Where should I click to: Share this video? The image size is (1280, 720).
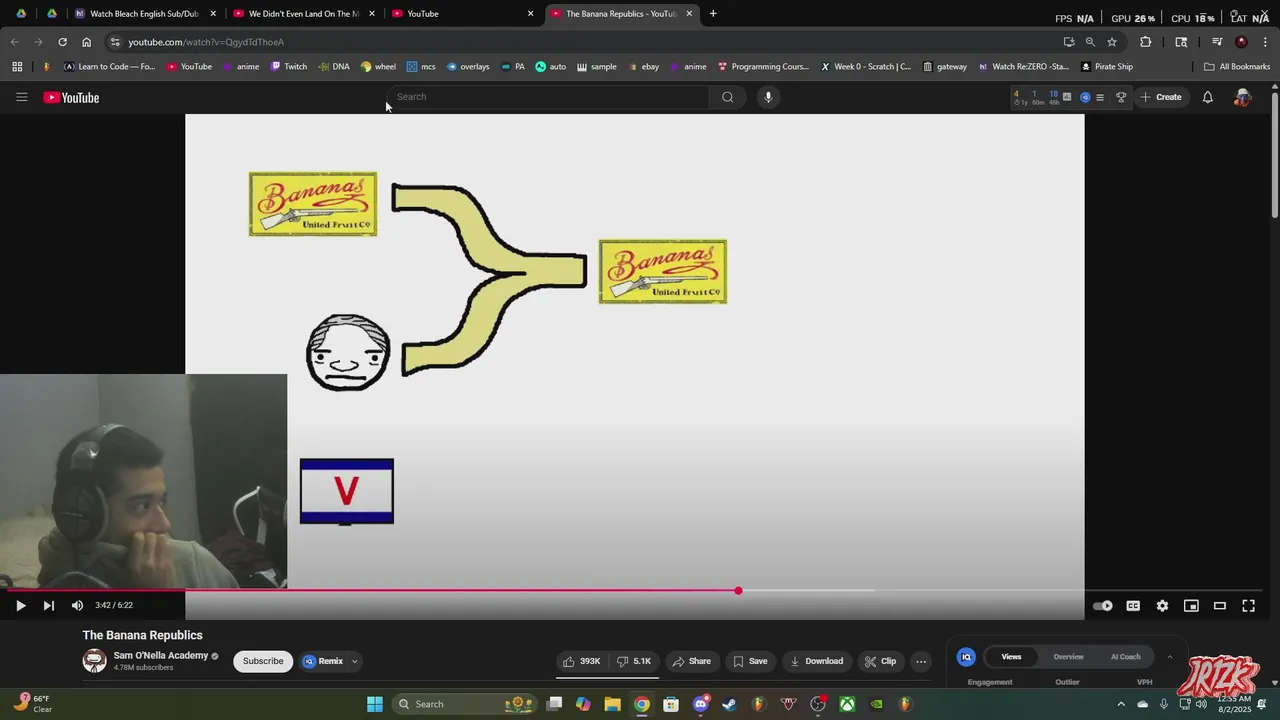pyautogui.click(x=692, y=661)
